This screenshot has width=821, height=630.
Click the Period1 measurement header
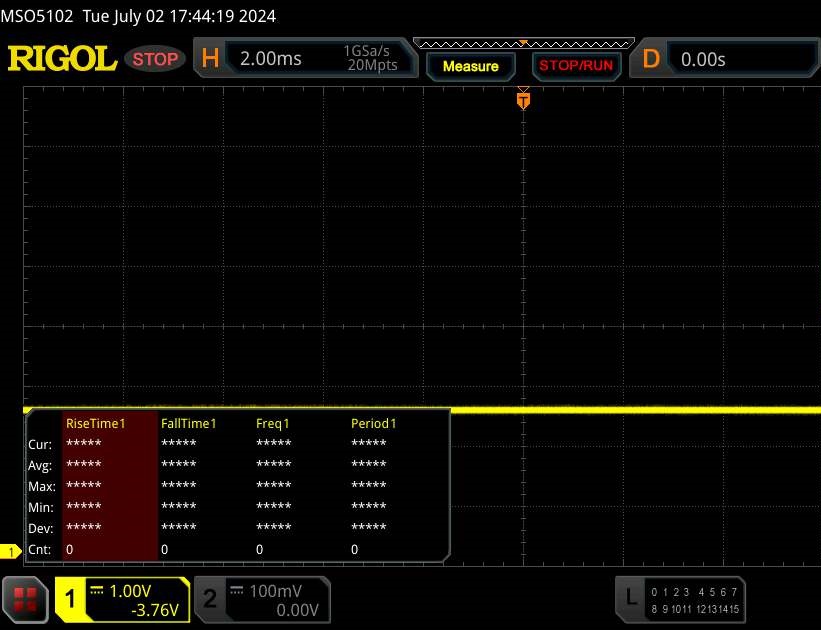[374, 423]
